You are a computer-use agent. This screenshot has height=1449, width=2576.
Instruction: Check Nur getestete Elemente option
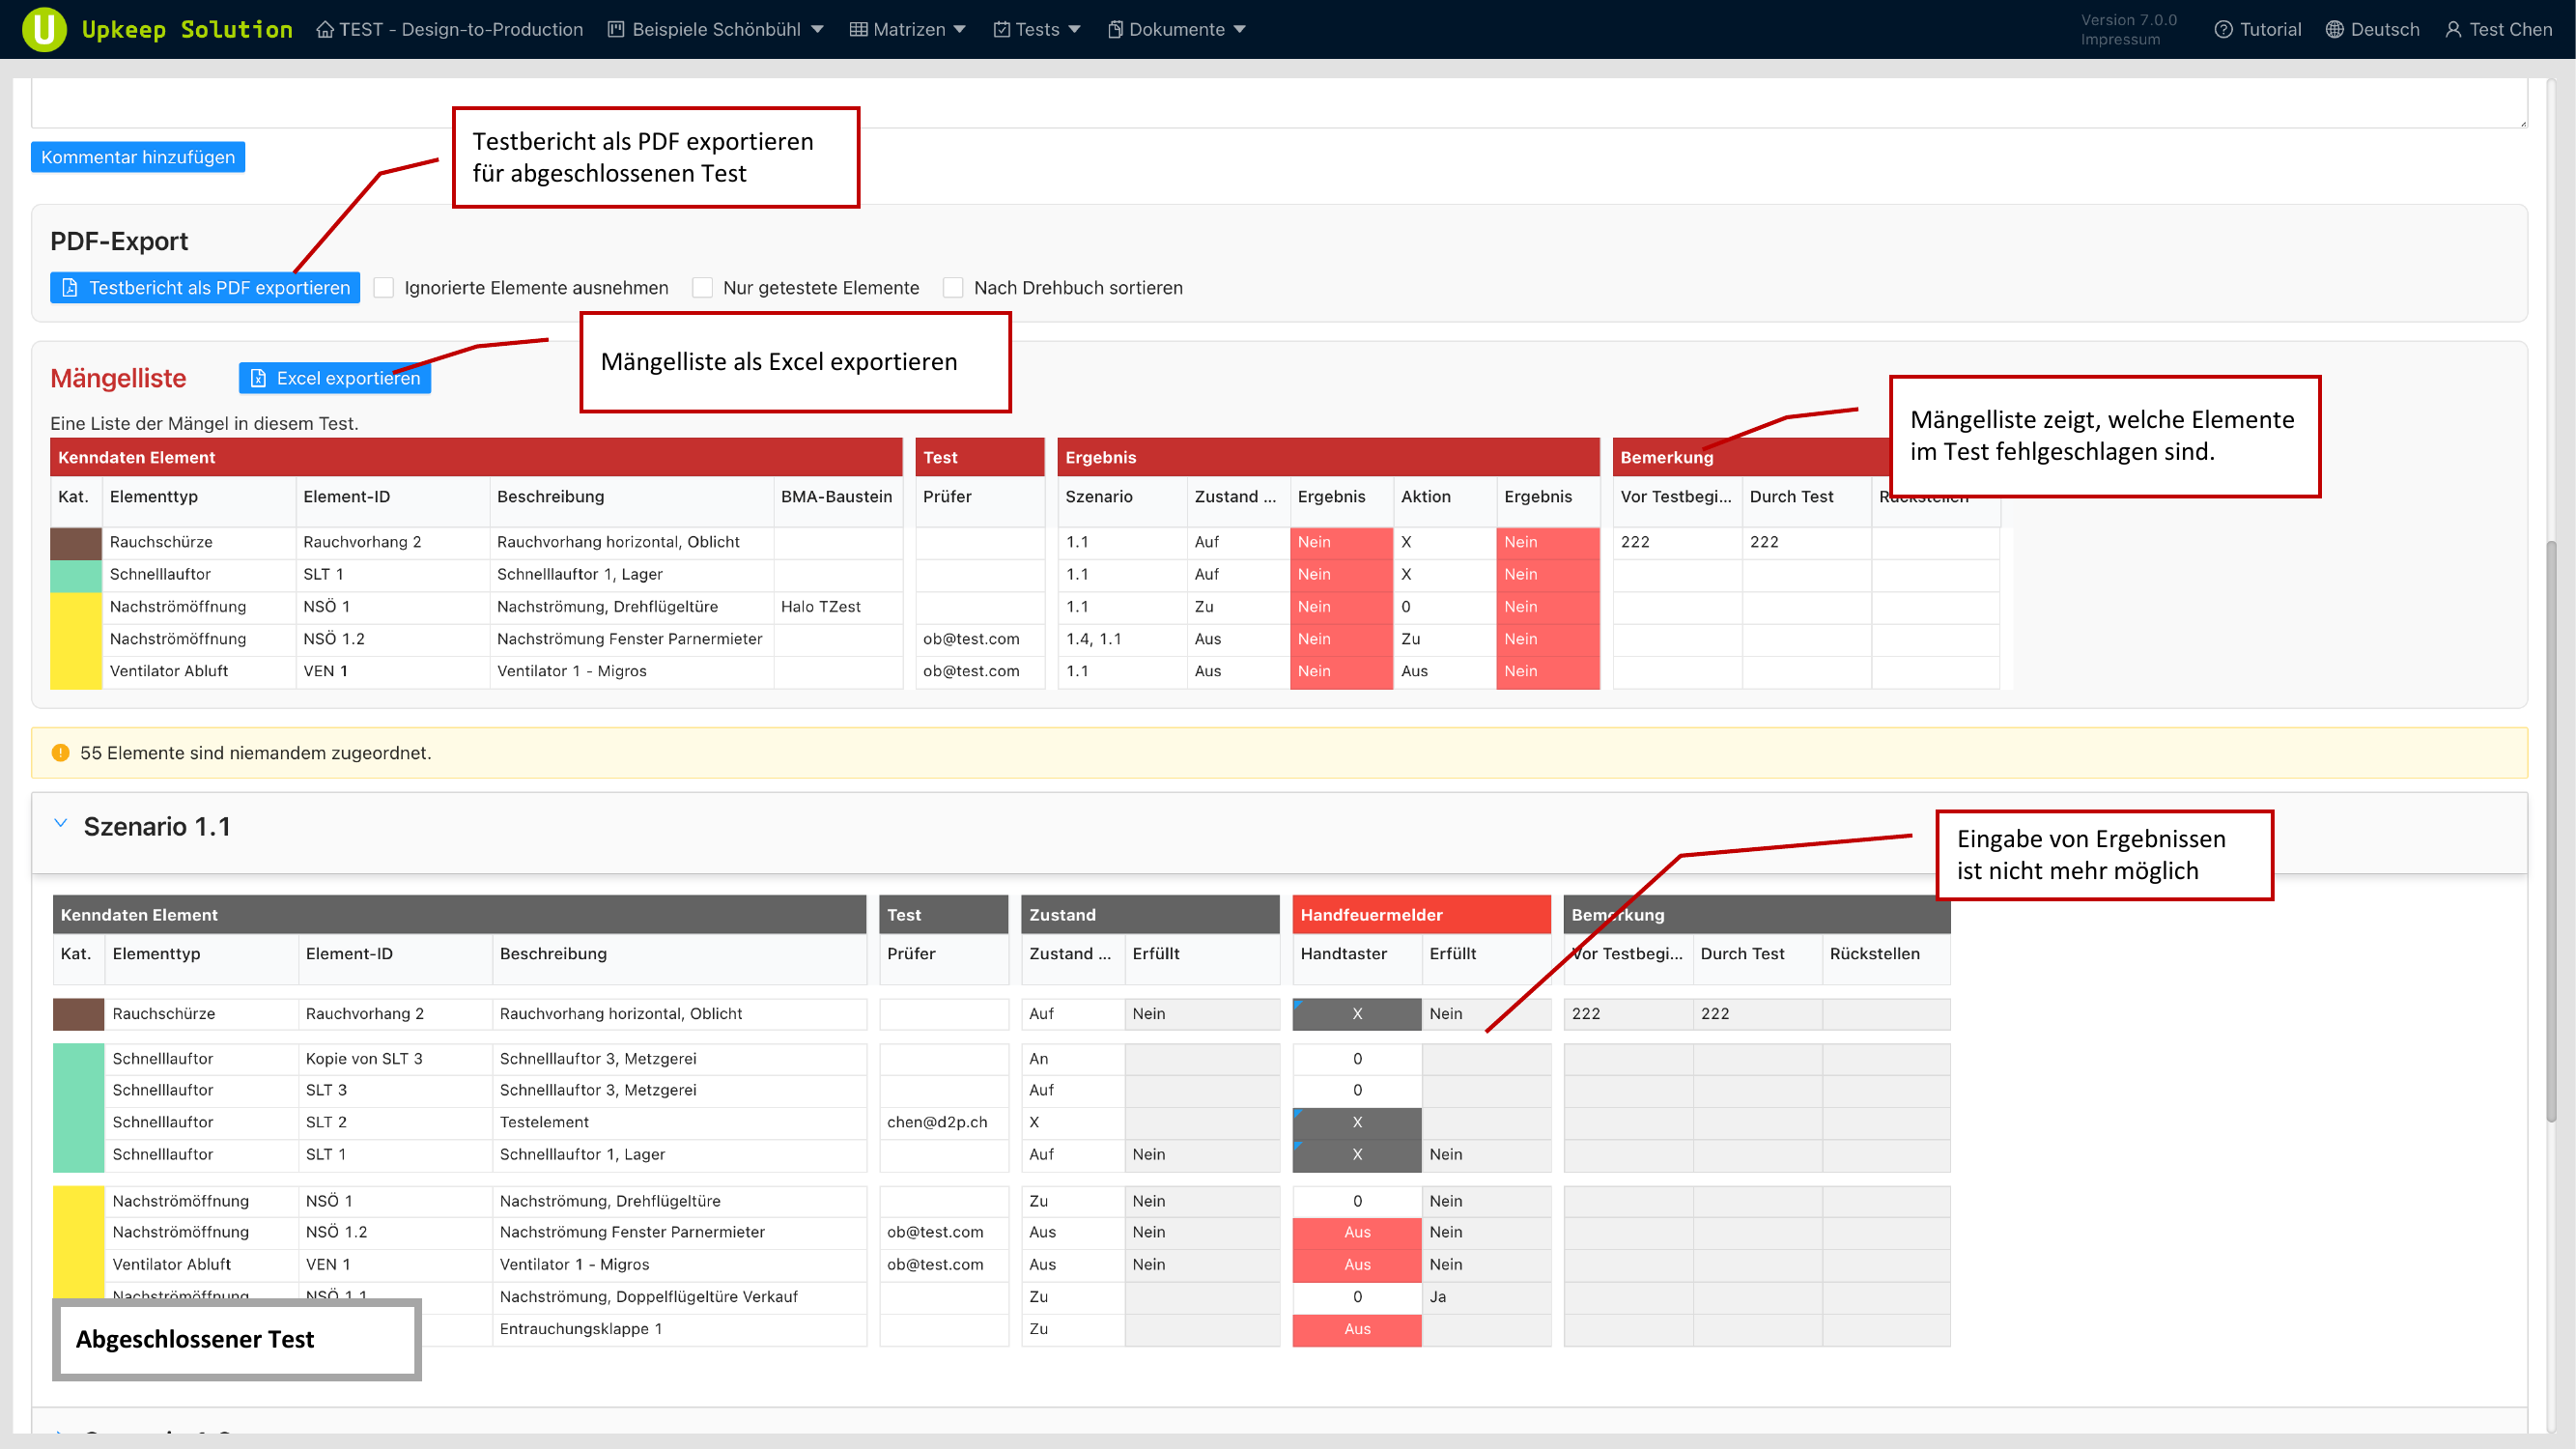(x=703, y=288)
